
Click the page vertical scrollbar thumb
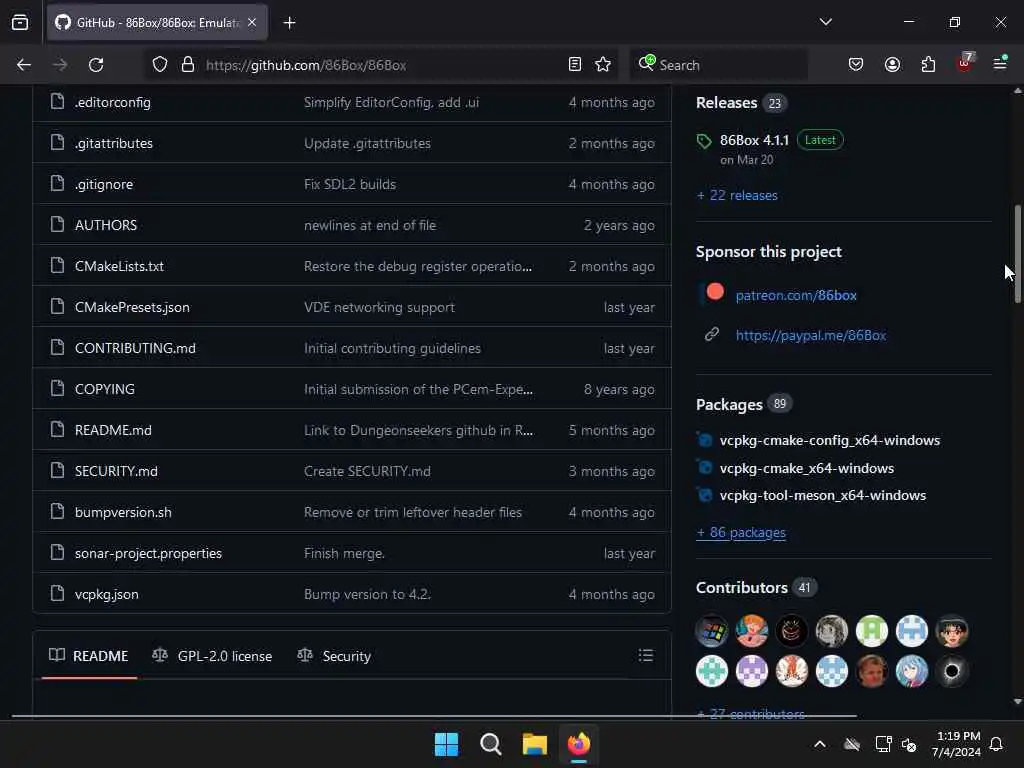pos(1017,253)
